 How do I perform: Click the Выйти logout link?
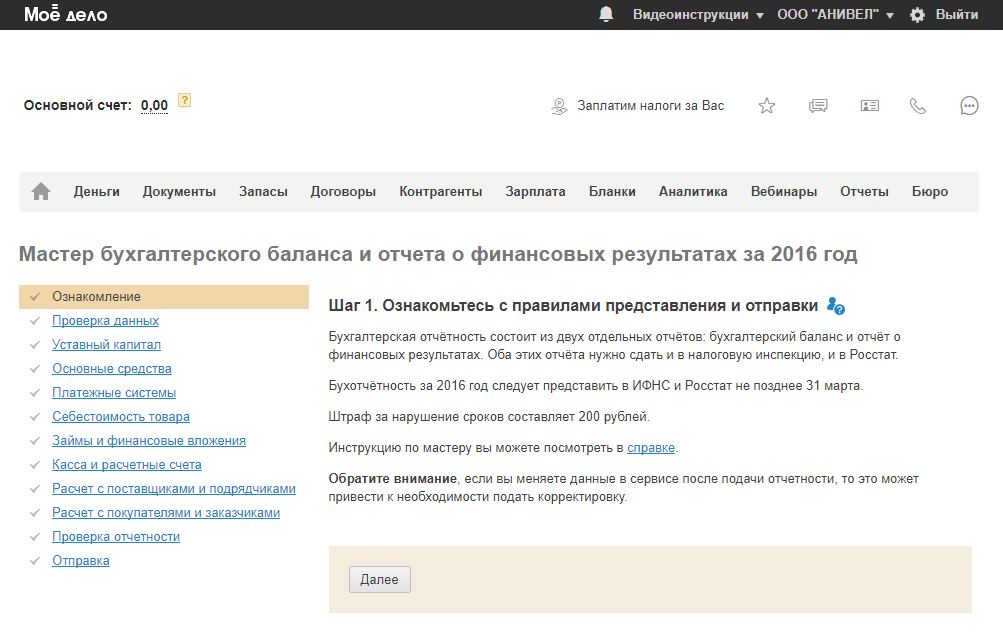click(956, 15)
